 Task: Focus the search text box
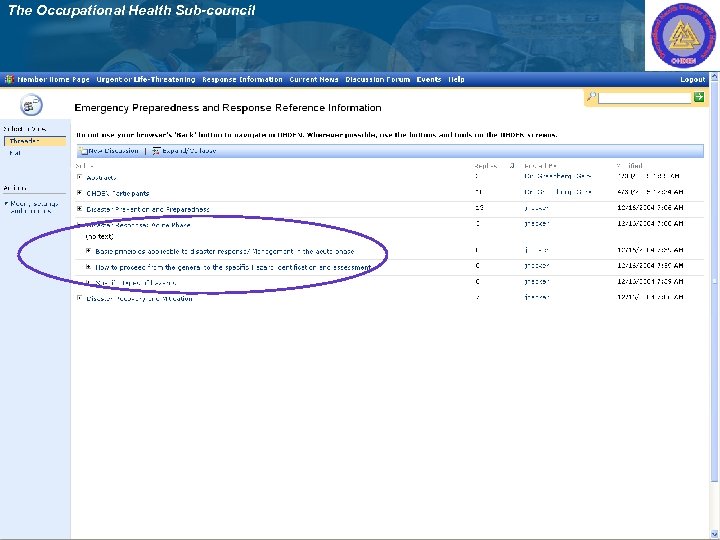point(644,97)
